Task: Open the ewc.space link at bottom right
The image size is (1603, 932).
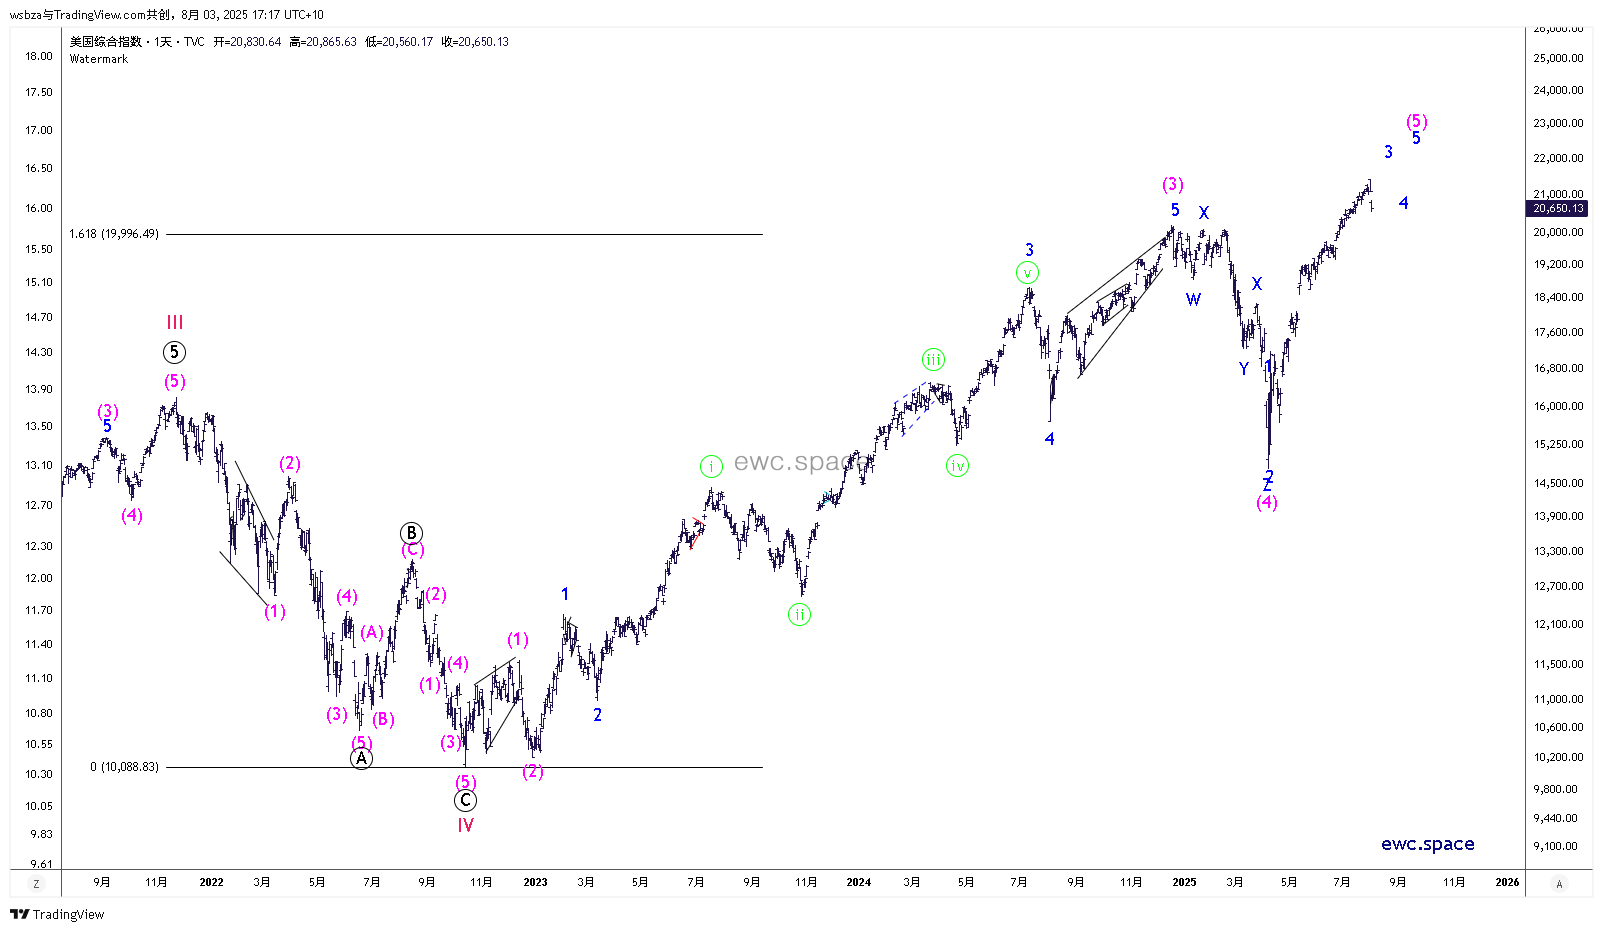Action: click(x=1427, y=844)
